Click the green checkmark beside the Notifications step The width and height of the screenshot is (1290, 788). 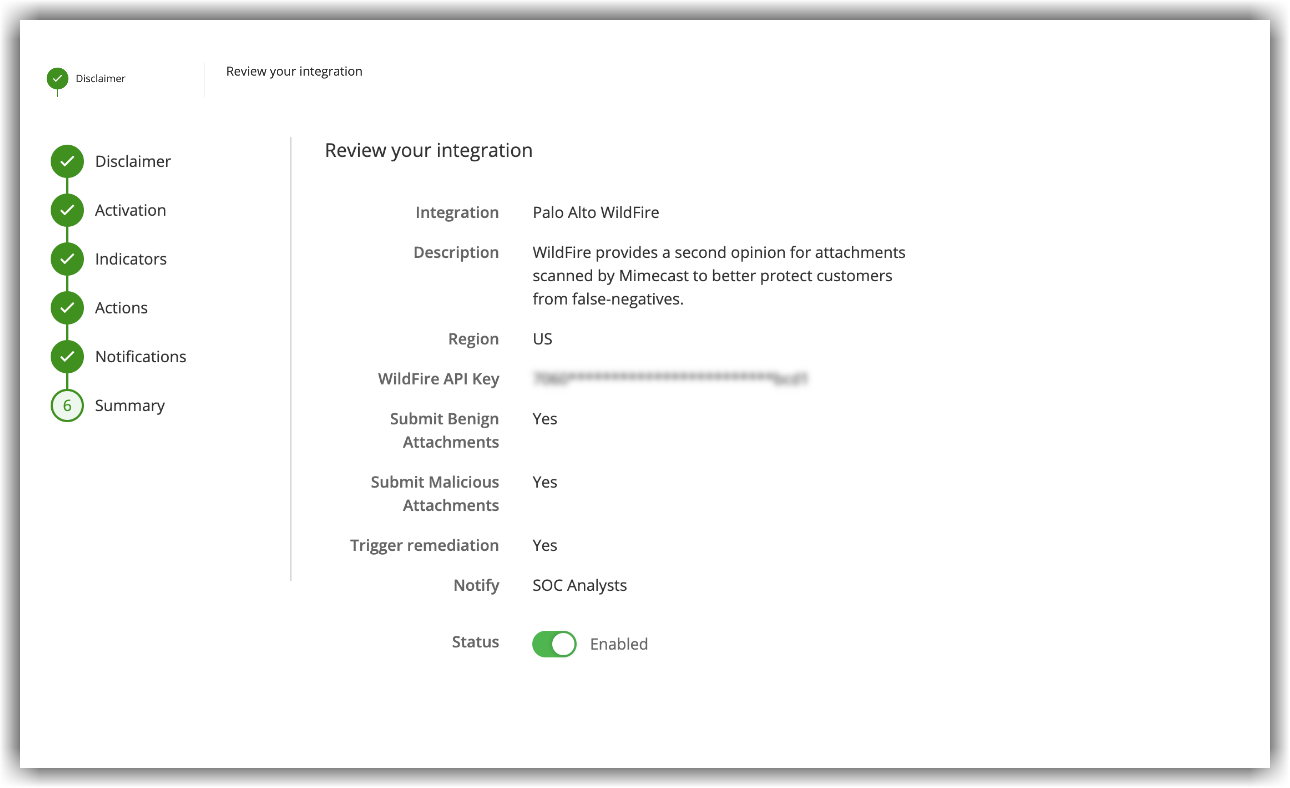[67, 356]
